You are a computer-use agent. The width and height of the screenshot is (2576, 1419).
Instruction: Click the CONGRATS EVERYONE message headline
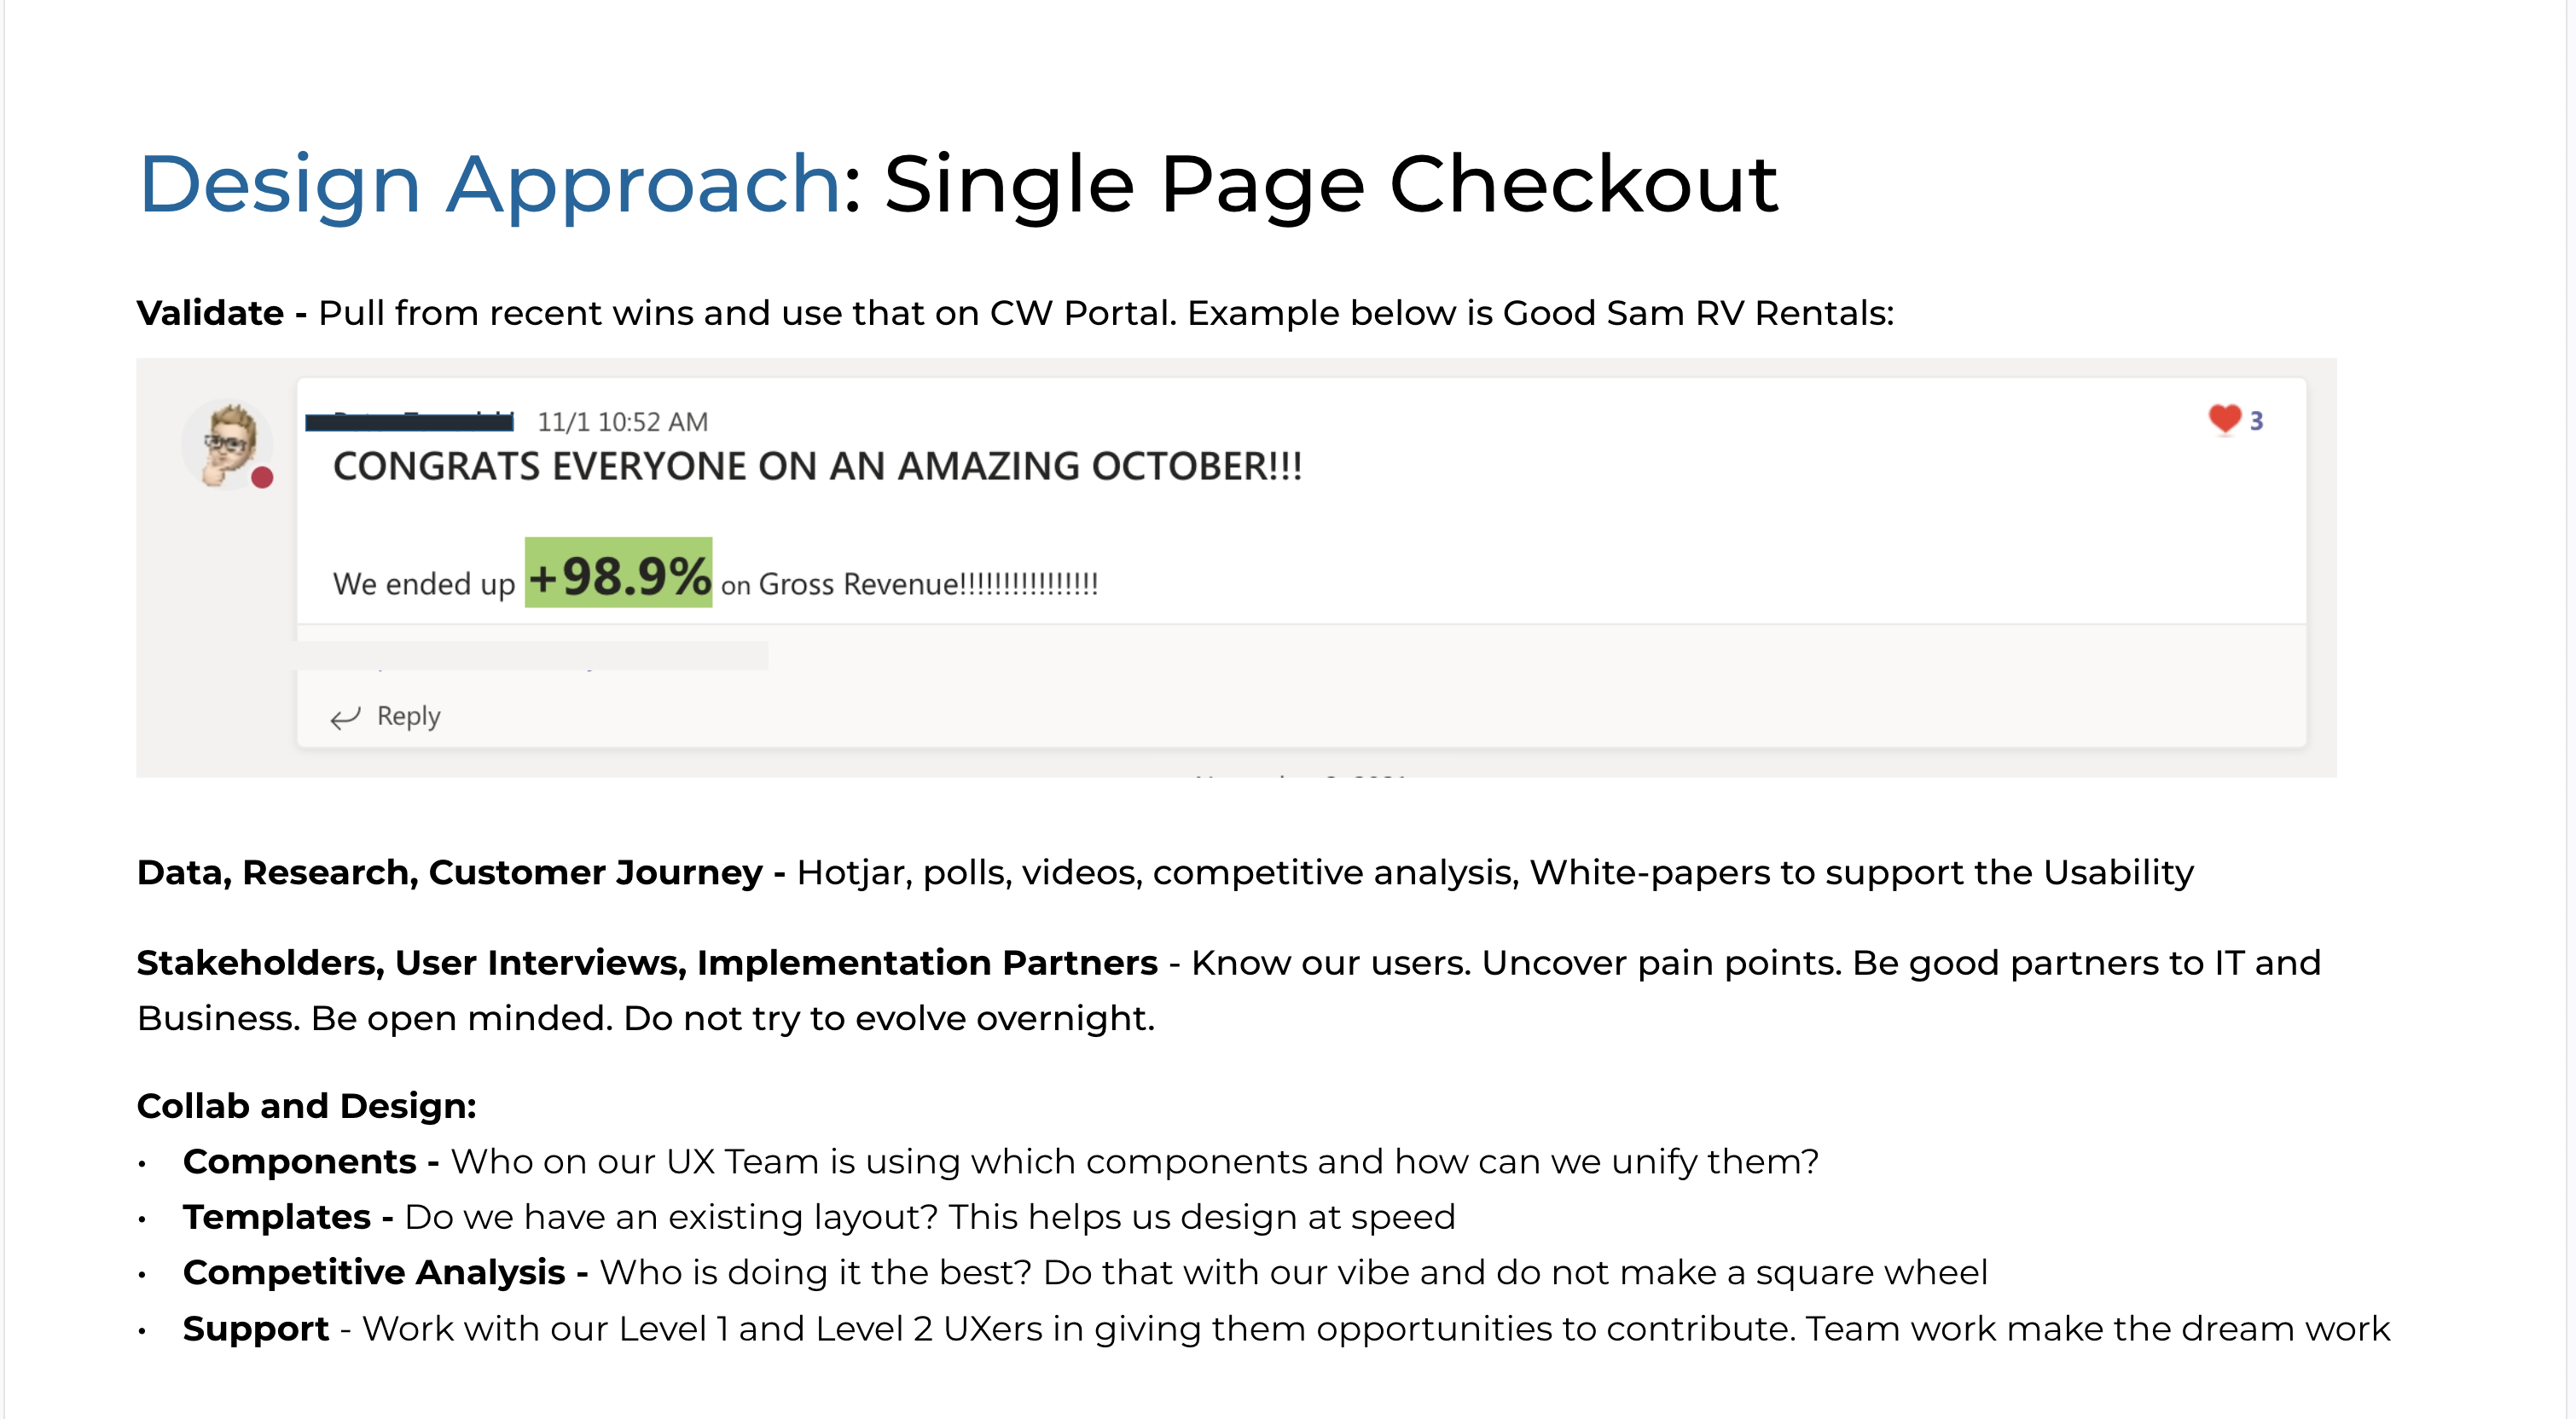pos(817,467)
